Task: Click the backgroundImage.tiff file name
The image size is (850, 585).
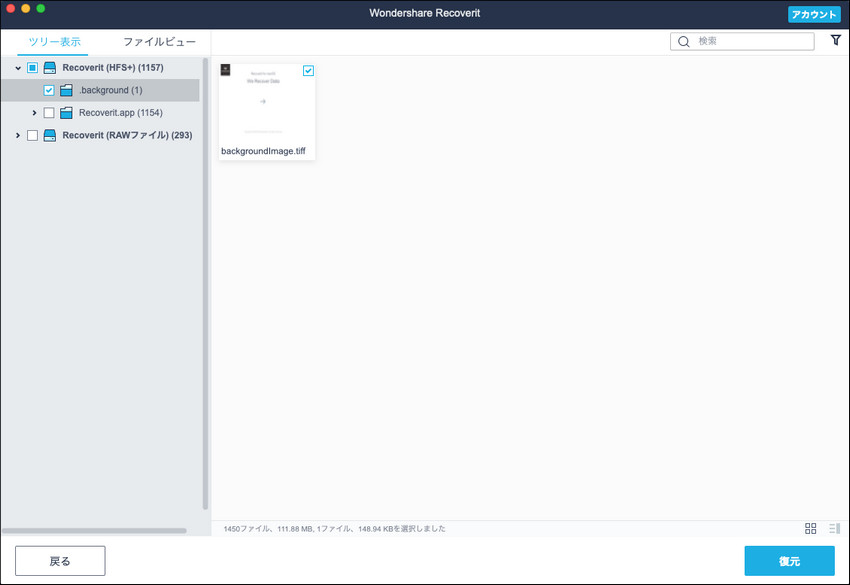Action: click(x=263, y=151)
